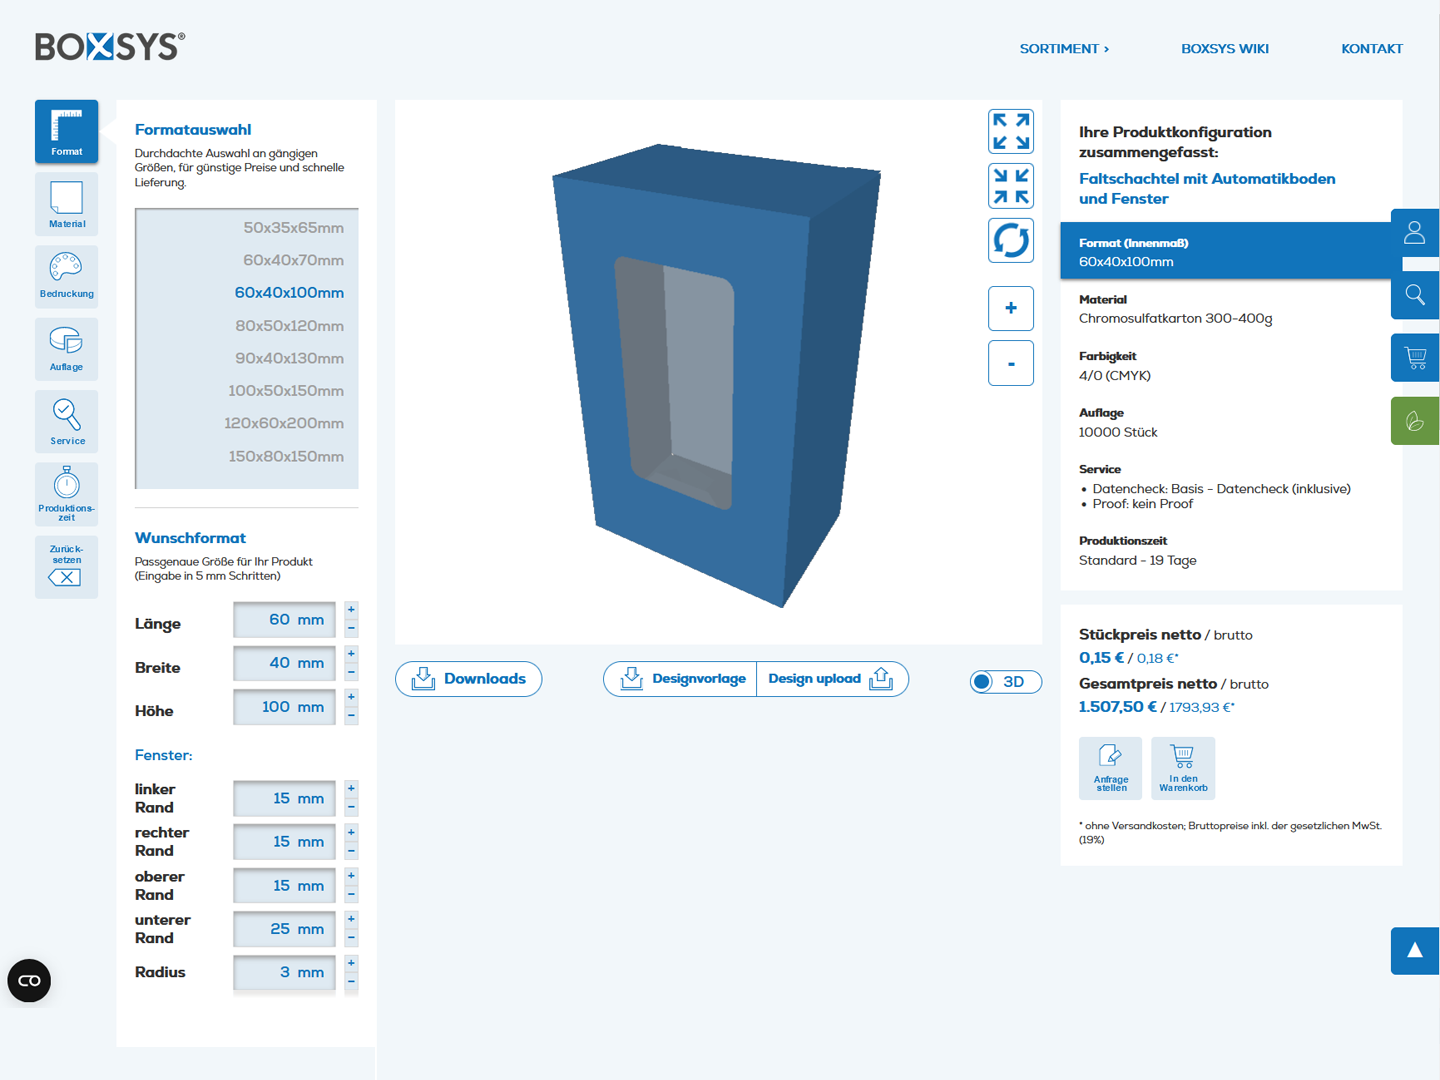Click the Breite input field

tap(284, 663)
